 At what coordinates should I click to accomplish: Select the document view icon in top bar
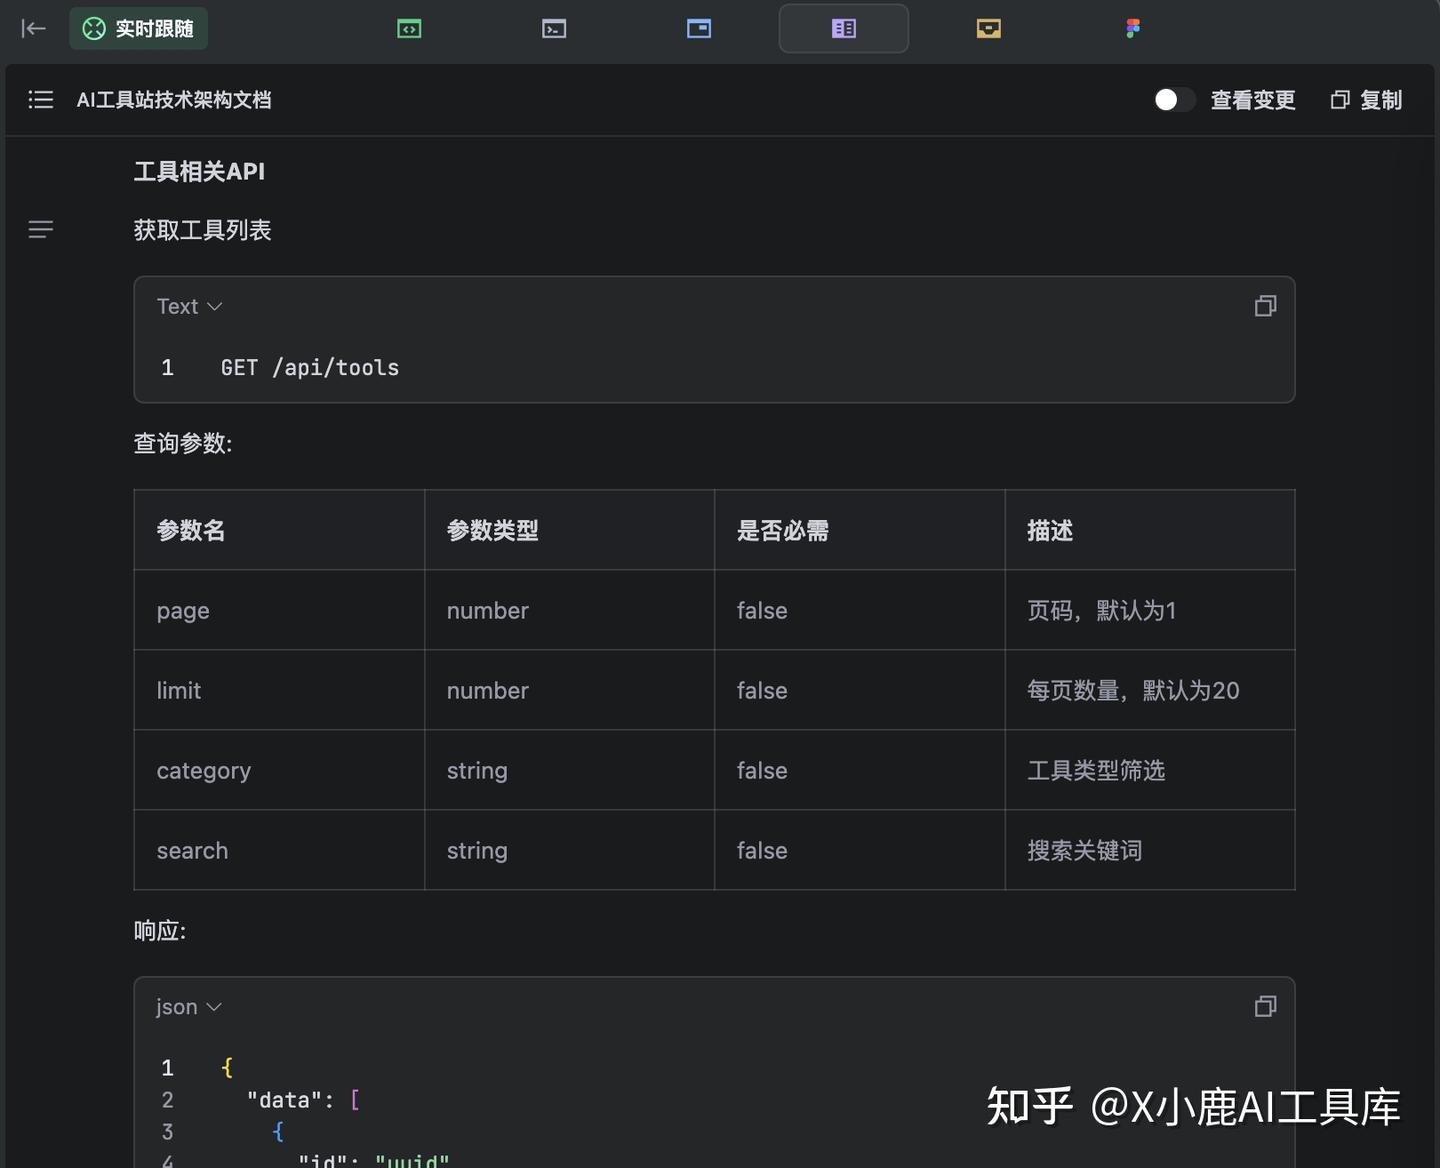843,28
